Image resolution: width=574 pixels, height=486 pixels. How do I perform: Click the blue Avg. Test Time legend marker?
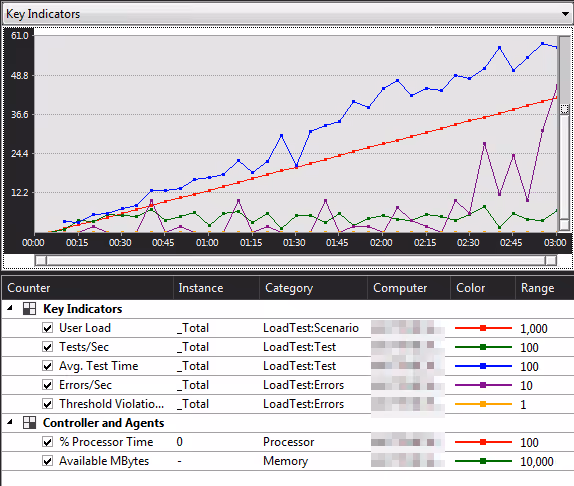pos(483,366)
